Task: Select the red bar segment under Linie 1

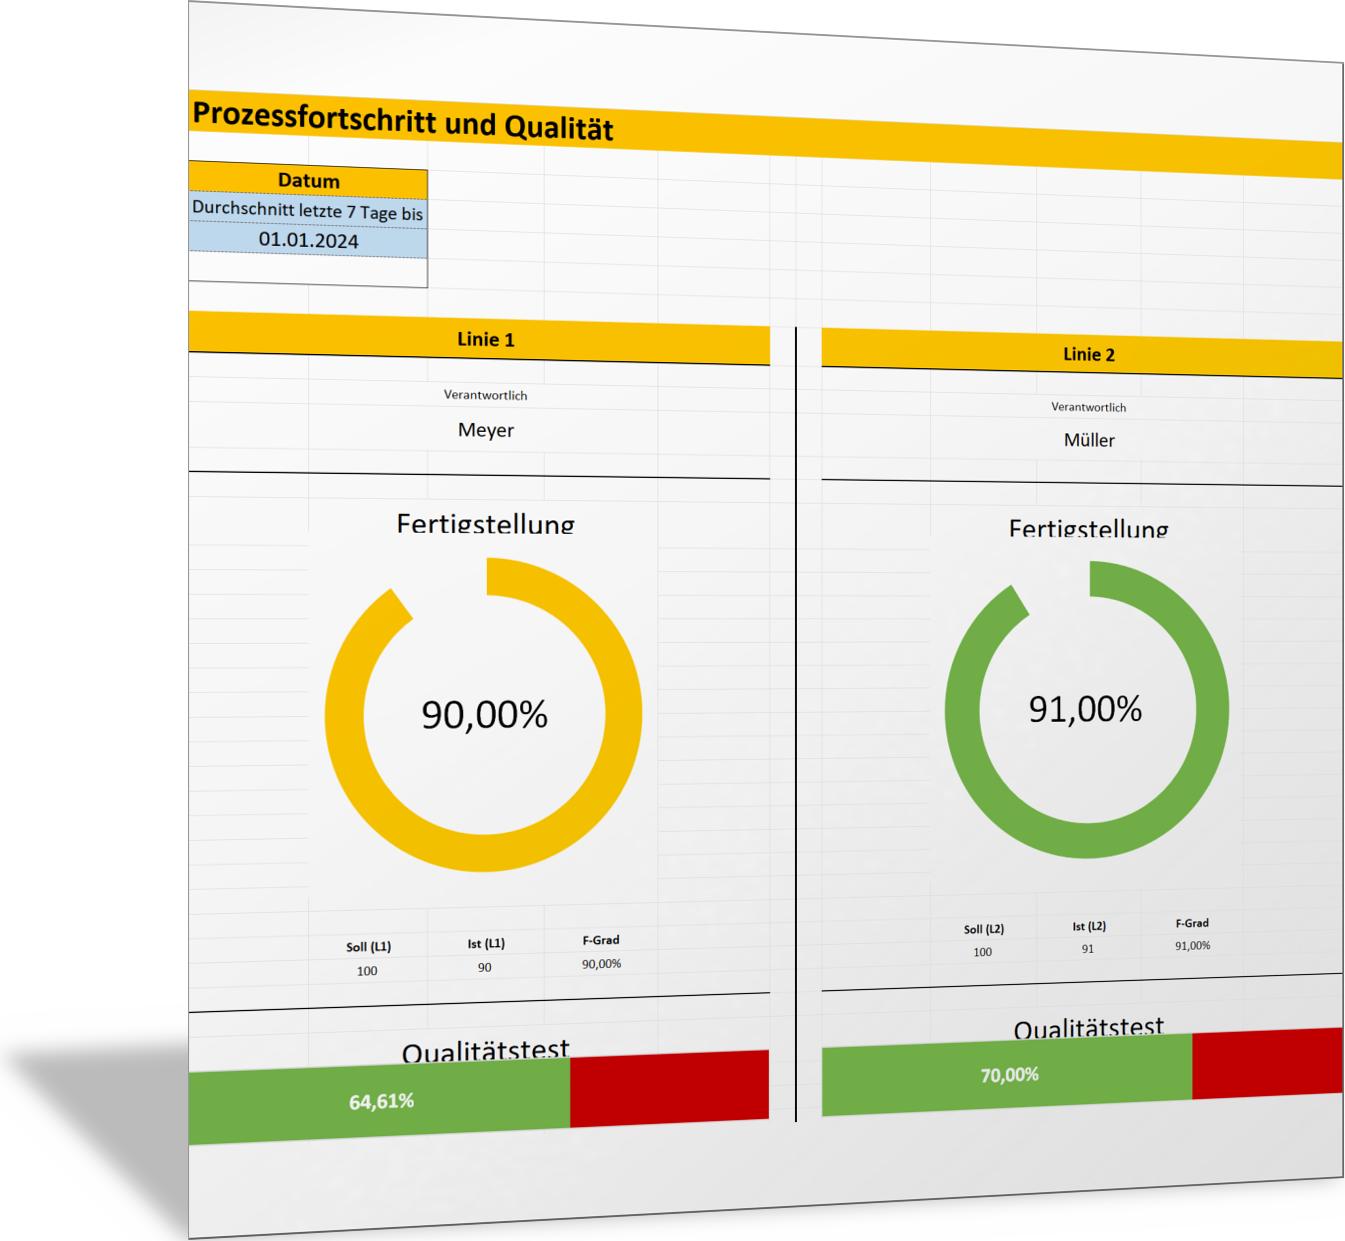Action: pyautogui.click(x=669, y=1086)
